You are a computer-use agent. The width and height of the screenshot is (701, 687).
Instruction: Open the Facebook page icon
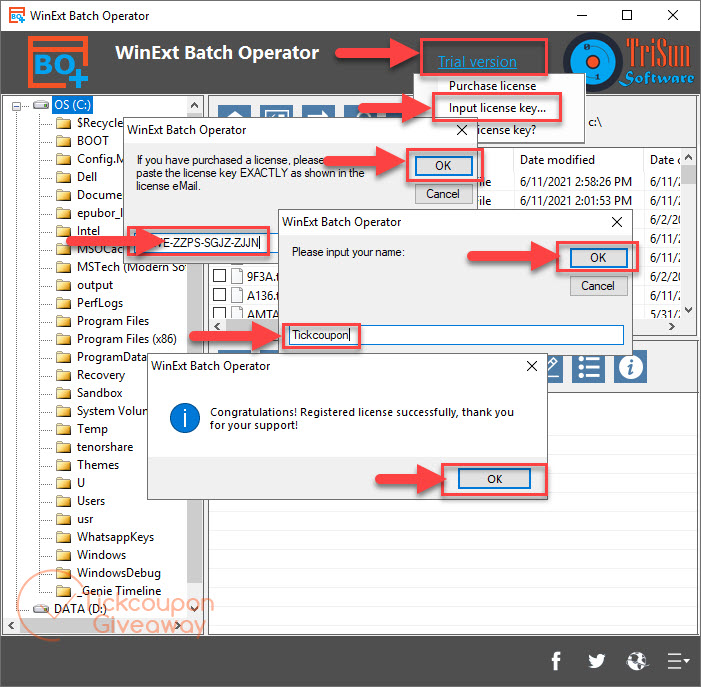pos(556,661)
